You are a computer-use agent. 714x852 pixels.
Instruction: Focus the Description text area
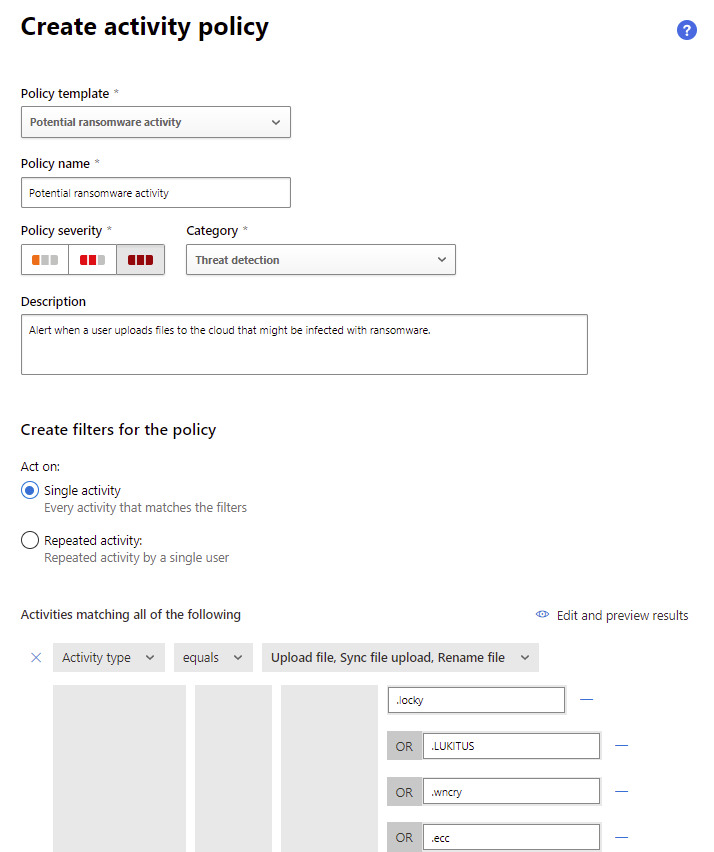304,344
